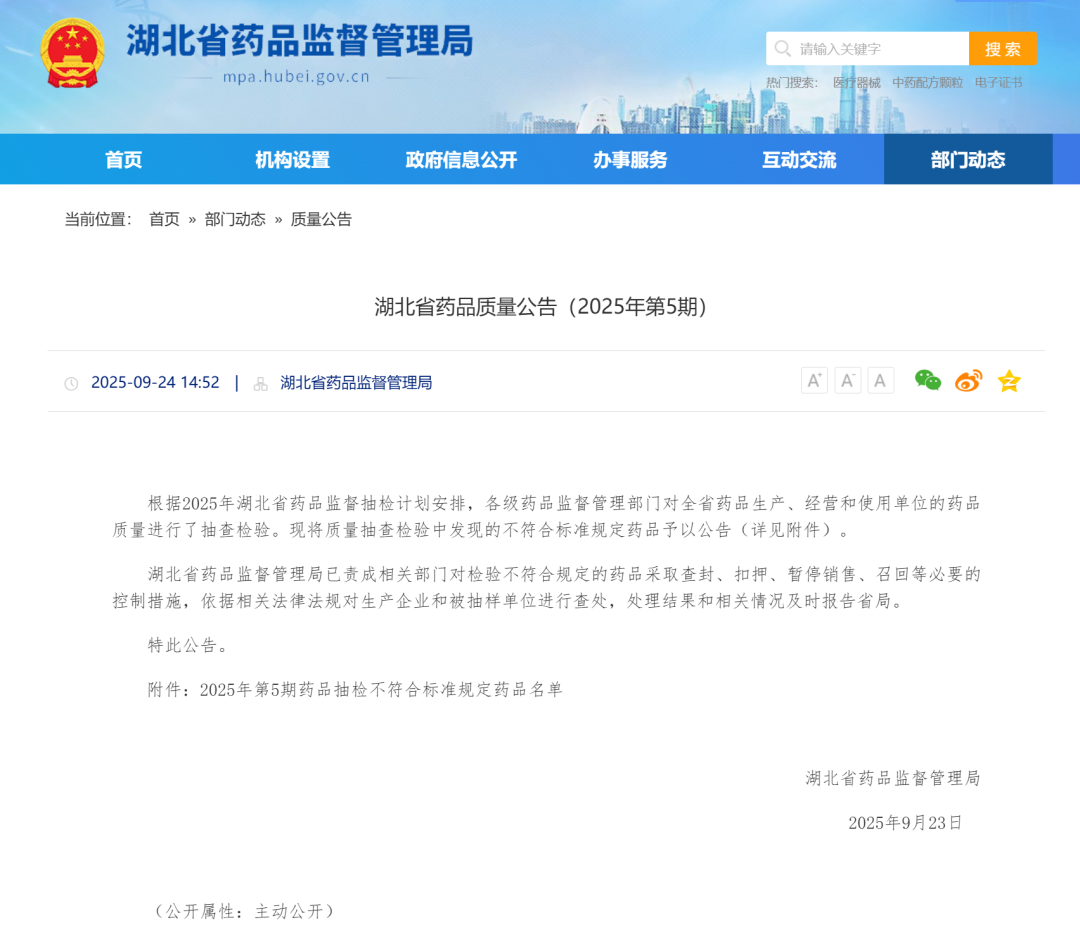Select 办事服务 in navigation bar
Image resolution: width=1080 pixels, height=939 pixels.
[630, 160]
